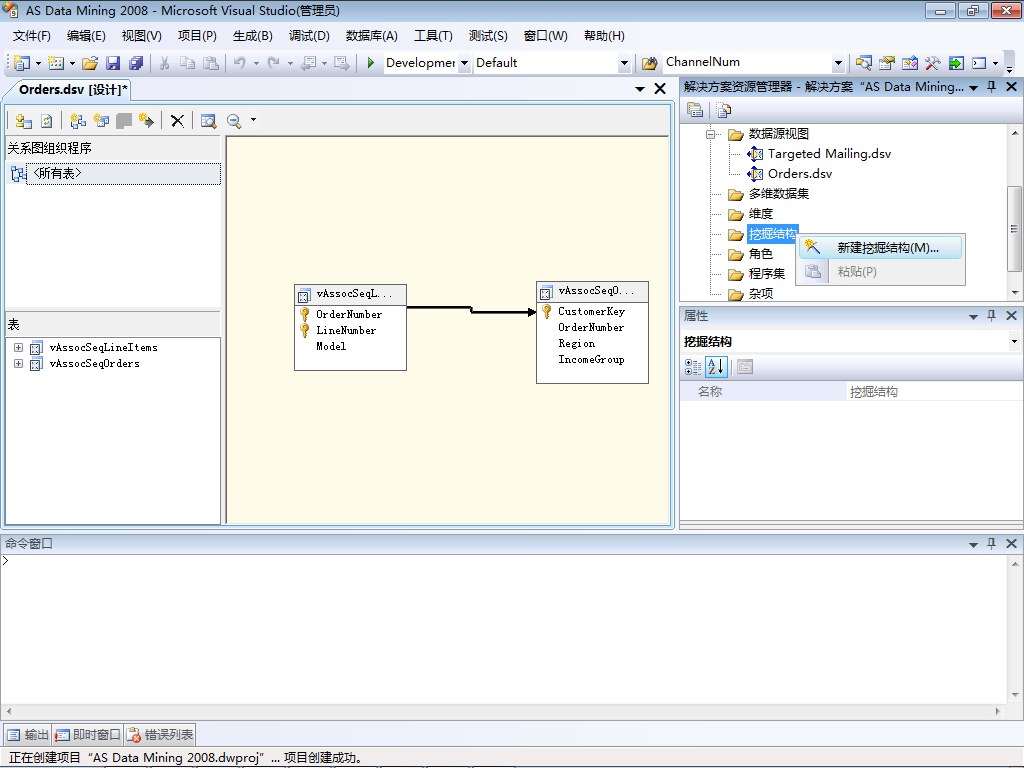
Task: Open the Solution Explorer toolbar icon
Action: (x=863, y=63)
